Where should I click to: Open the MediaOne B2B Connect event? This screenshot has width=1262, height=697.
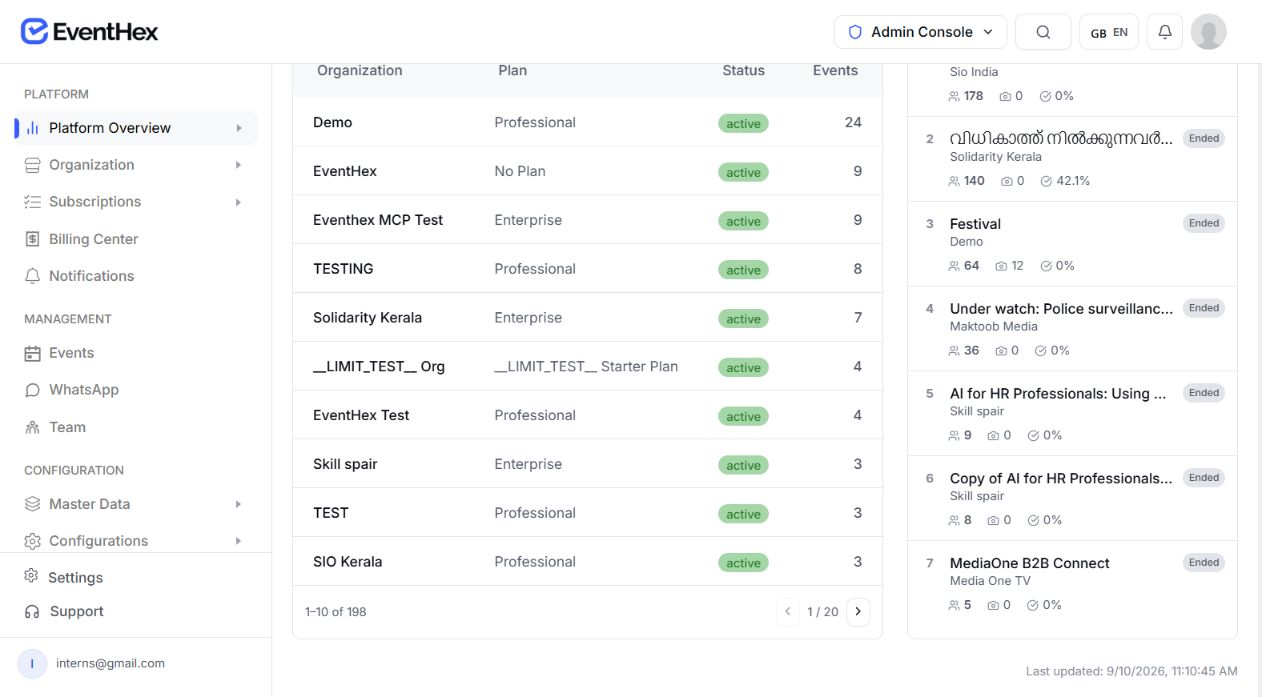pyautogui.click(x=1072, y=583)
